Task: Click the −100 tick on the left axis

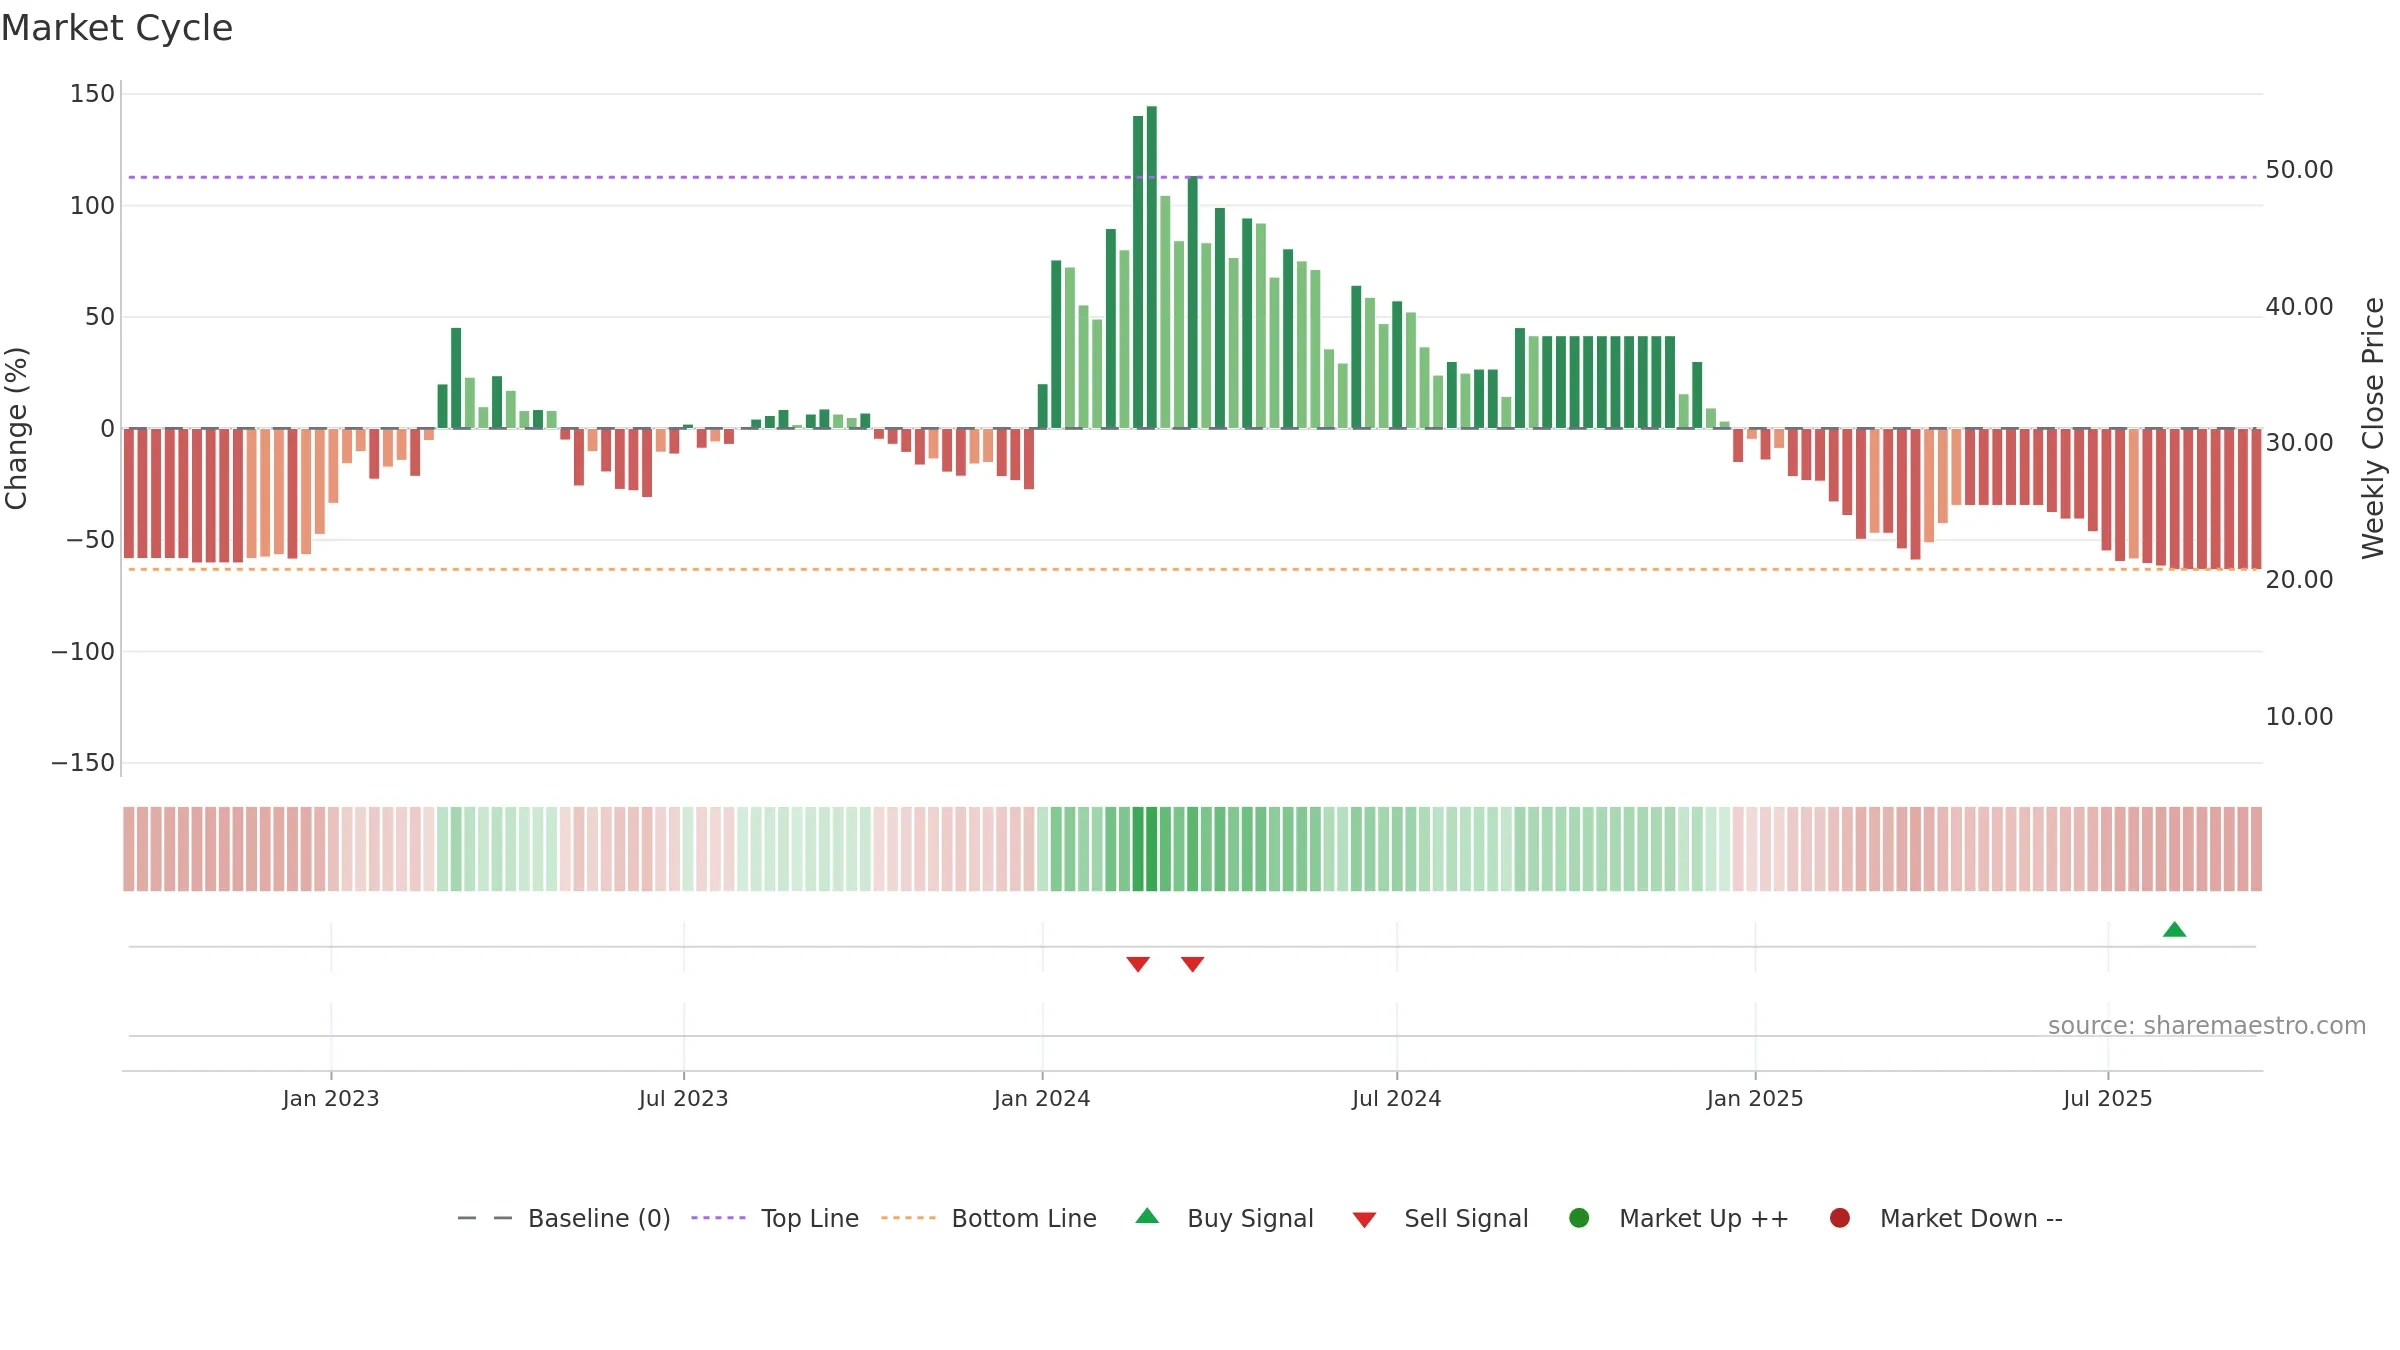Action: click(x=83, y=652)
